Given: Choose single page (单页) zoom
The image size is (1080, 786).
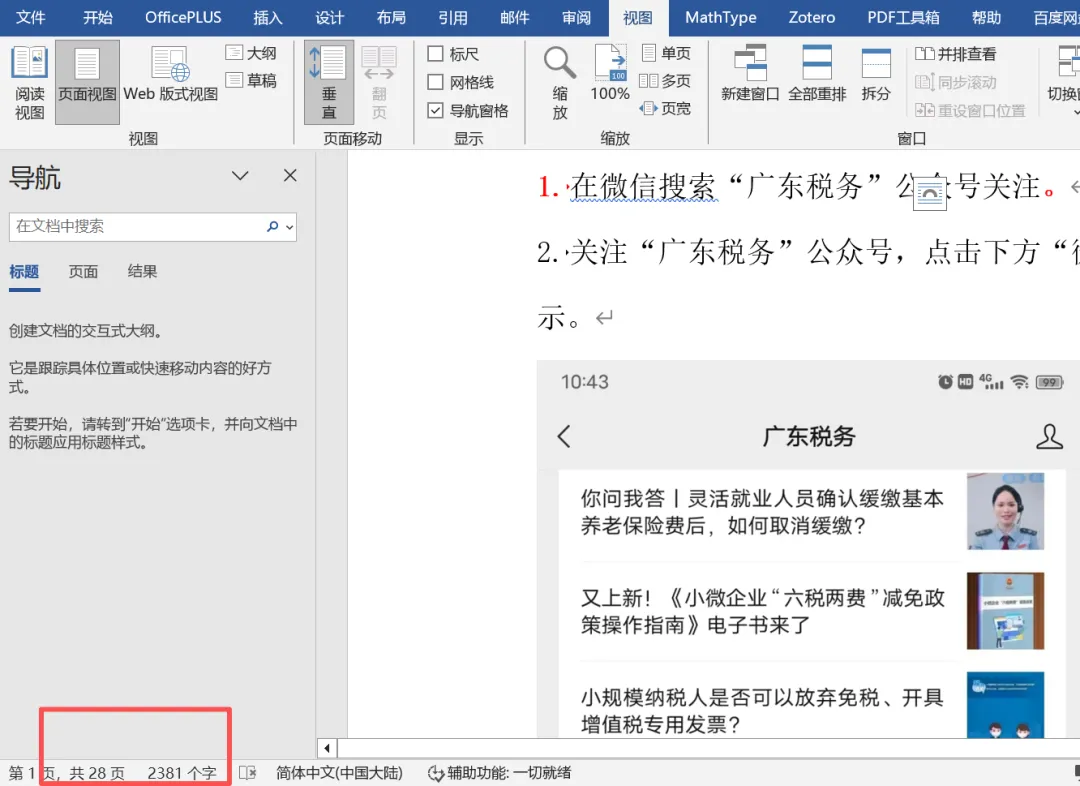Looking at the screenshot, I should [x=666, y=53].
